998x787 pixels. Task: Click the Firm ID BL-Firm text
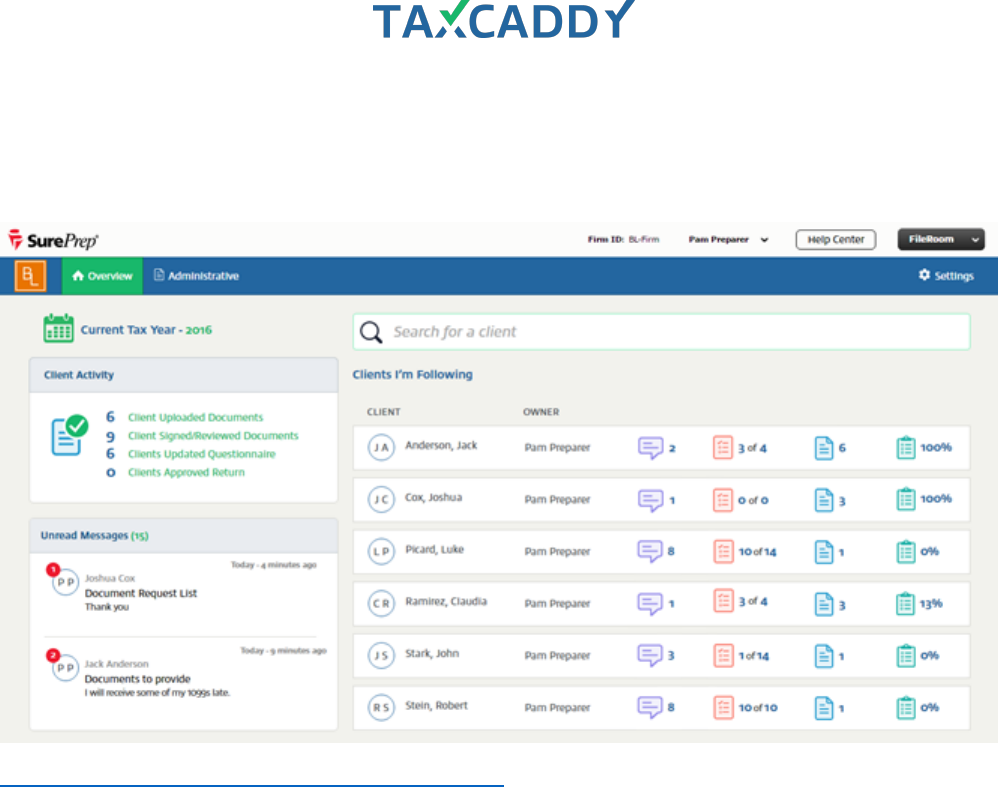[623, 239]
